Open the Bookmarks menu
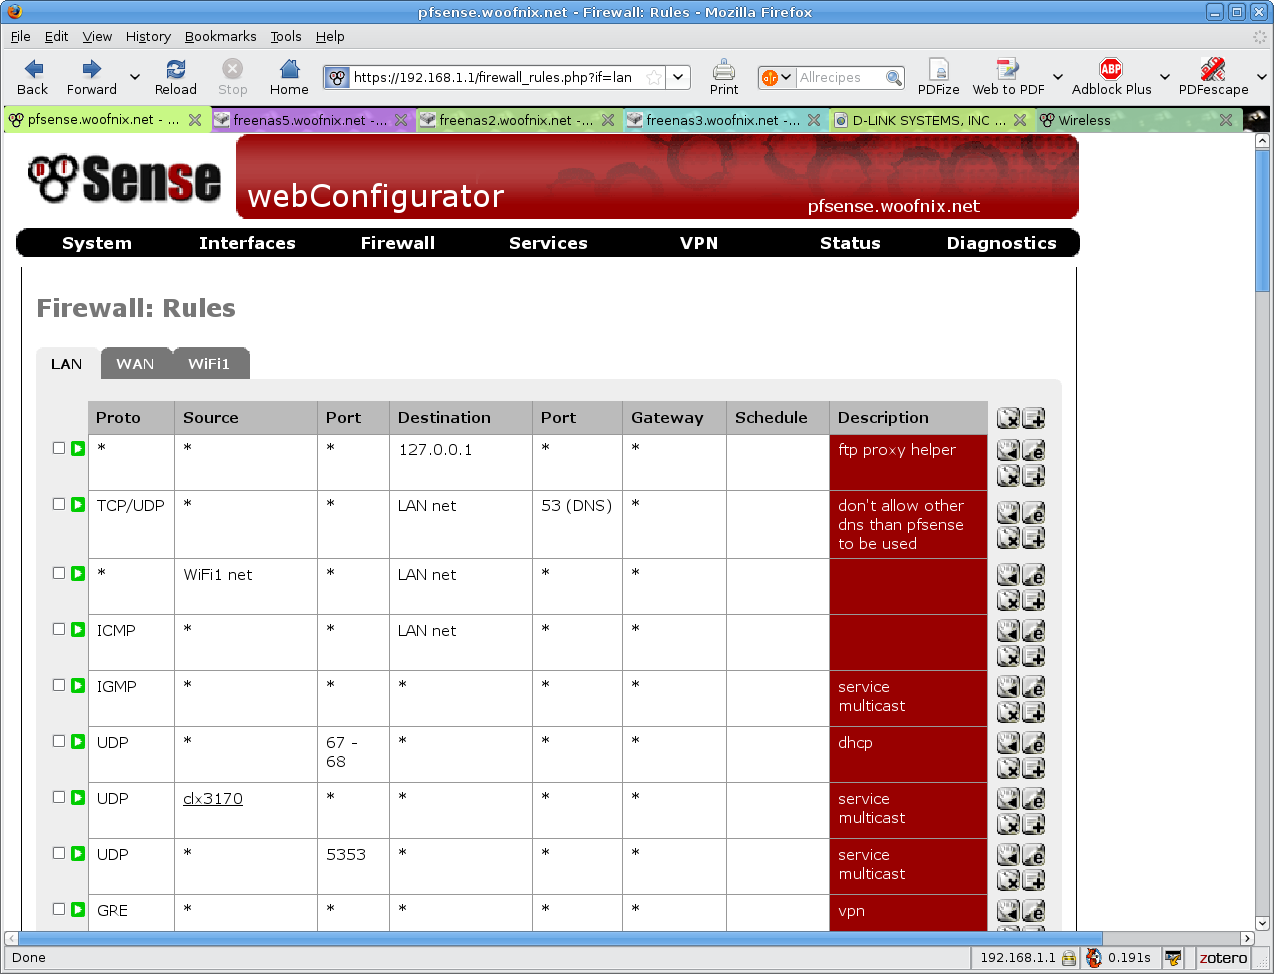Screen dimensions: 1274x974 coord(220,36)
